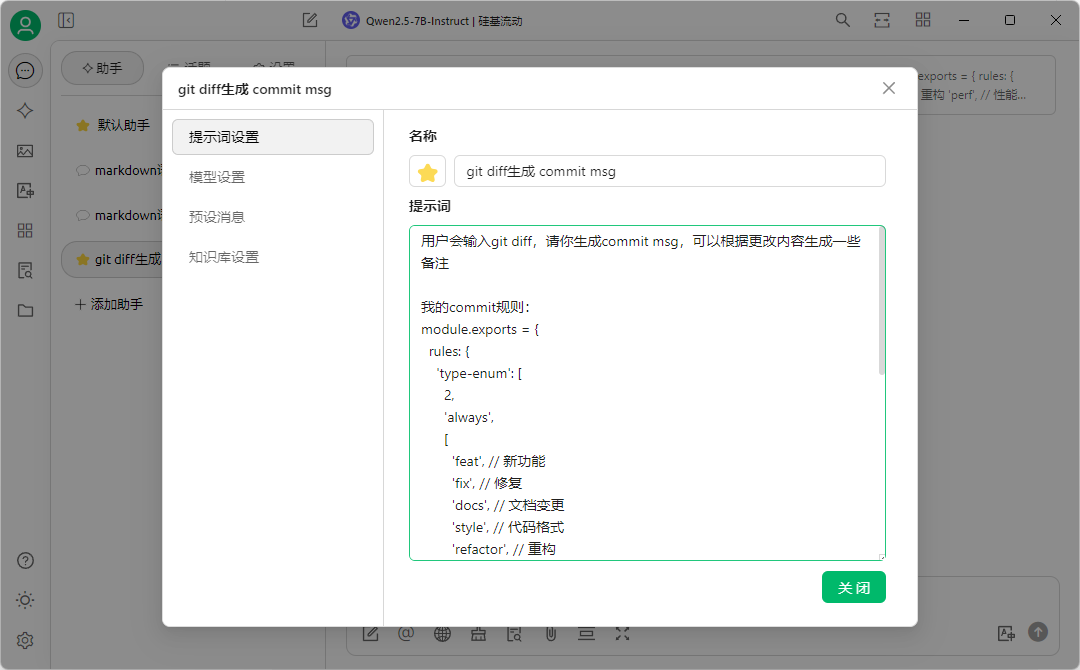The image size is (1080, 670).
Task: Open the image generation icon in left sidebar
Action: point(25,151)
